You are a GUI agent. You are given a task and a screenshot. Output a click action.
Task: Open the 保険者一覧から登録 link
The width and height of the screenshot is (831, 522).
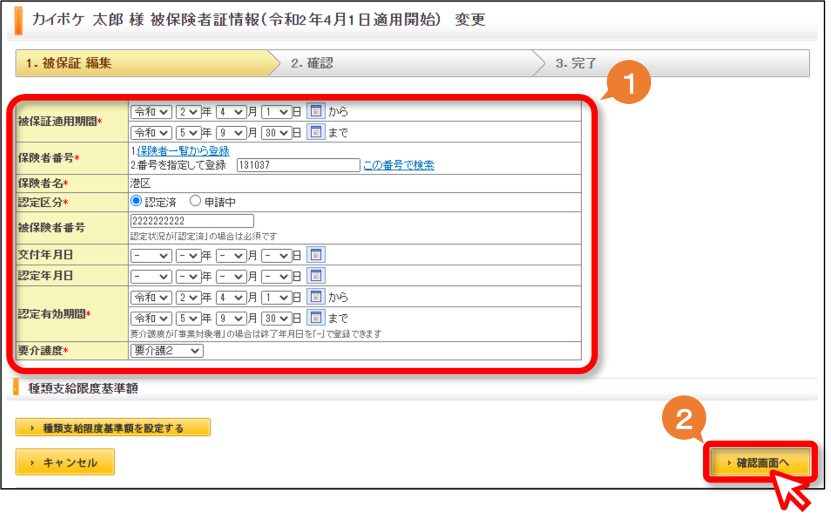click(x=183, y=151)
